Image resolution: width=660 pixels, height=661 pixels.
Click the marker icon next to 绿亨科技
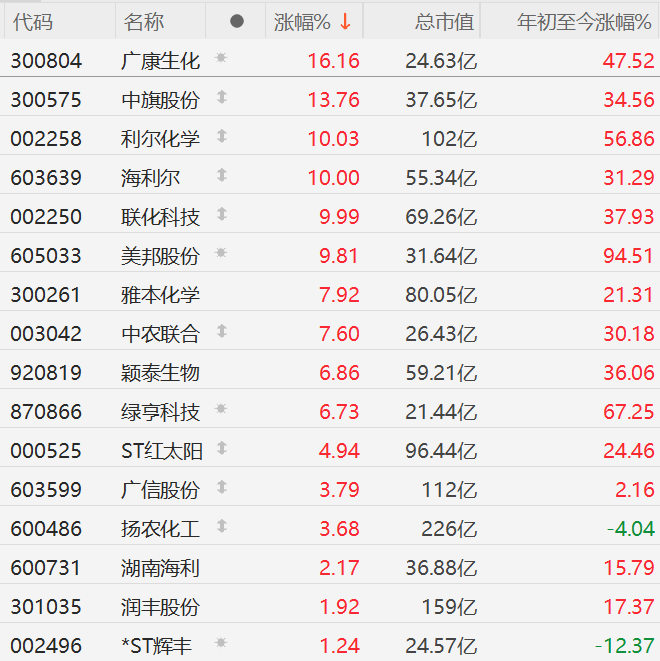(x=221, y=409)
